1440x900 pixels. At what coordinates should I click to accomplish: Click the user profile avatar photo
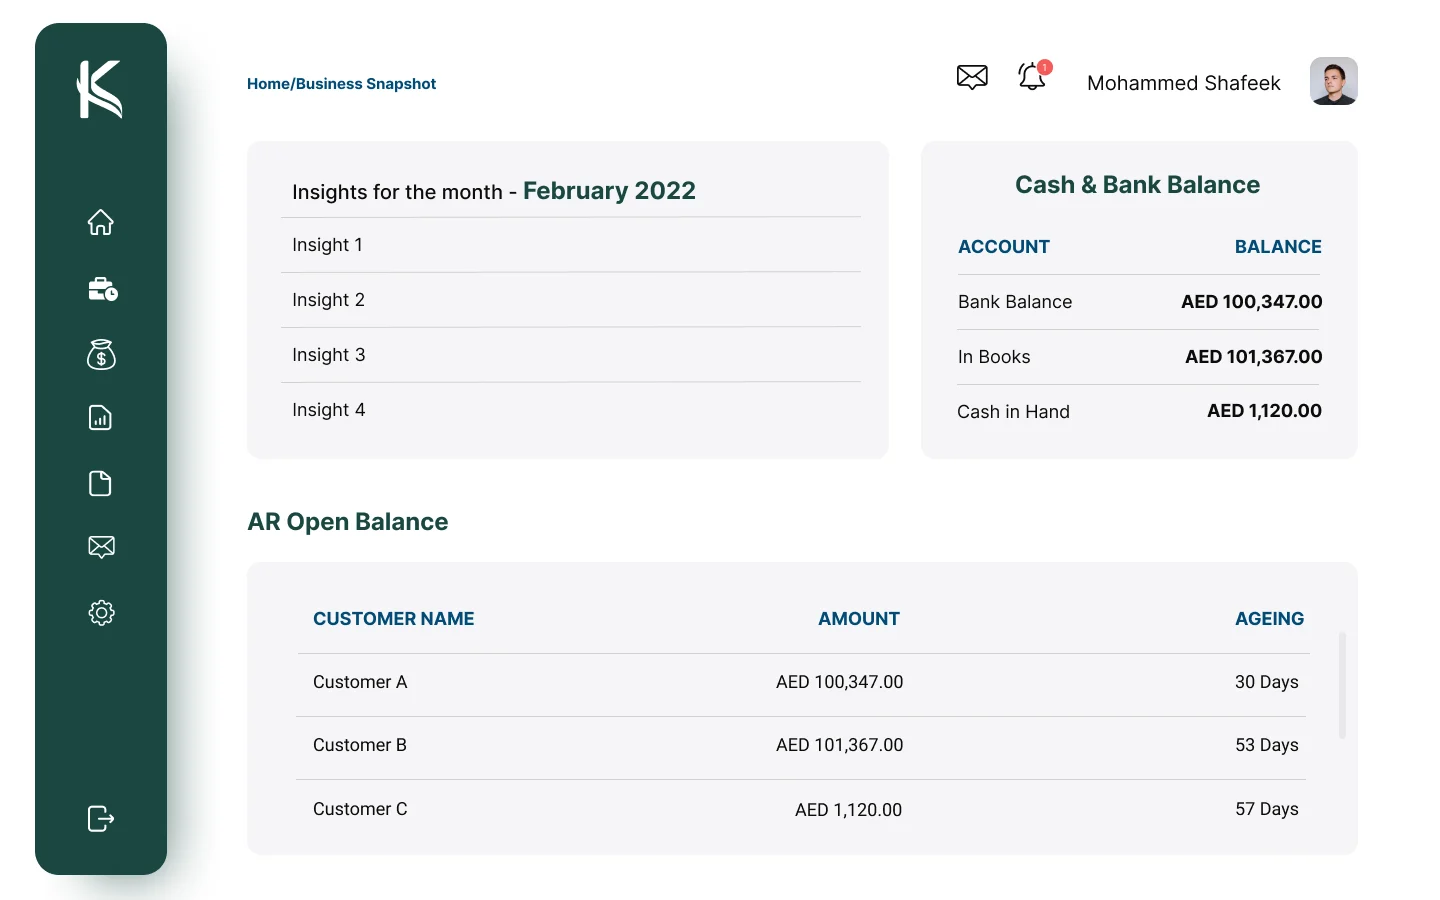[x=1334, y=81]
